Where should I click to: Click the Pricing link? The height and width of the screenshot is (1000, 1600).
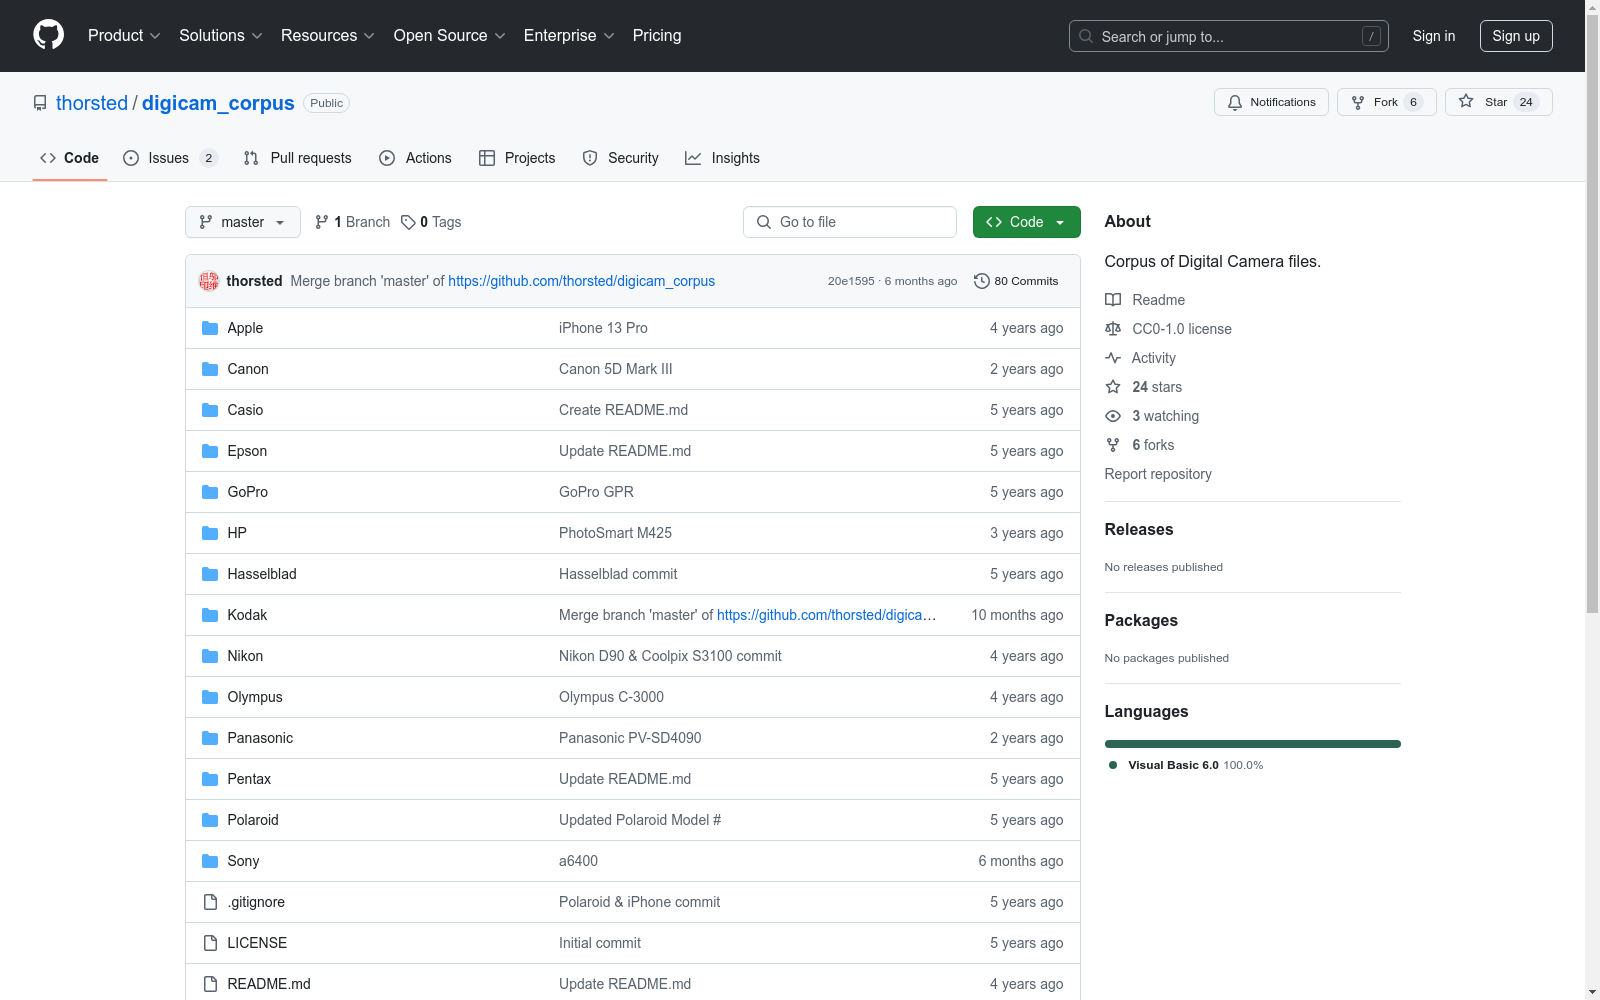coord(657,36)
